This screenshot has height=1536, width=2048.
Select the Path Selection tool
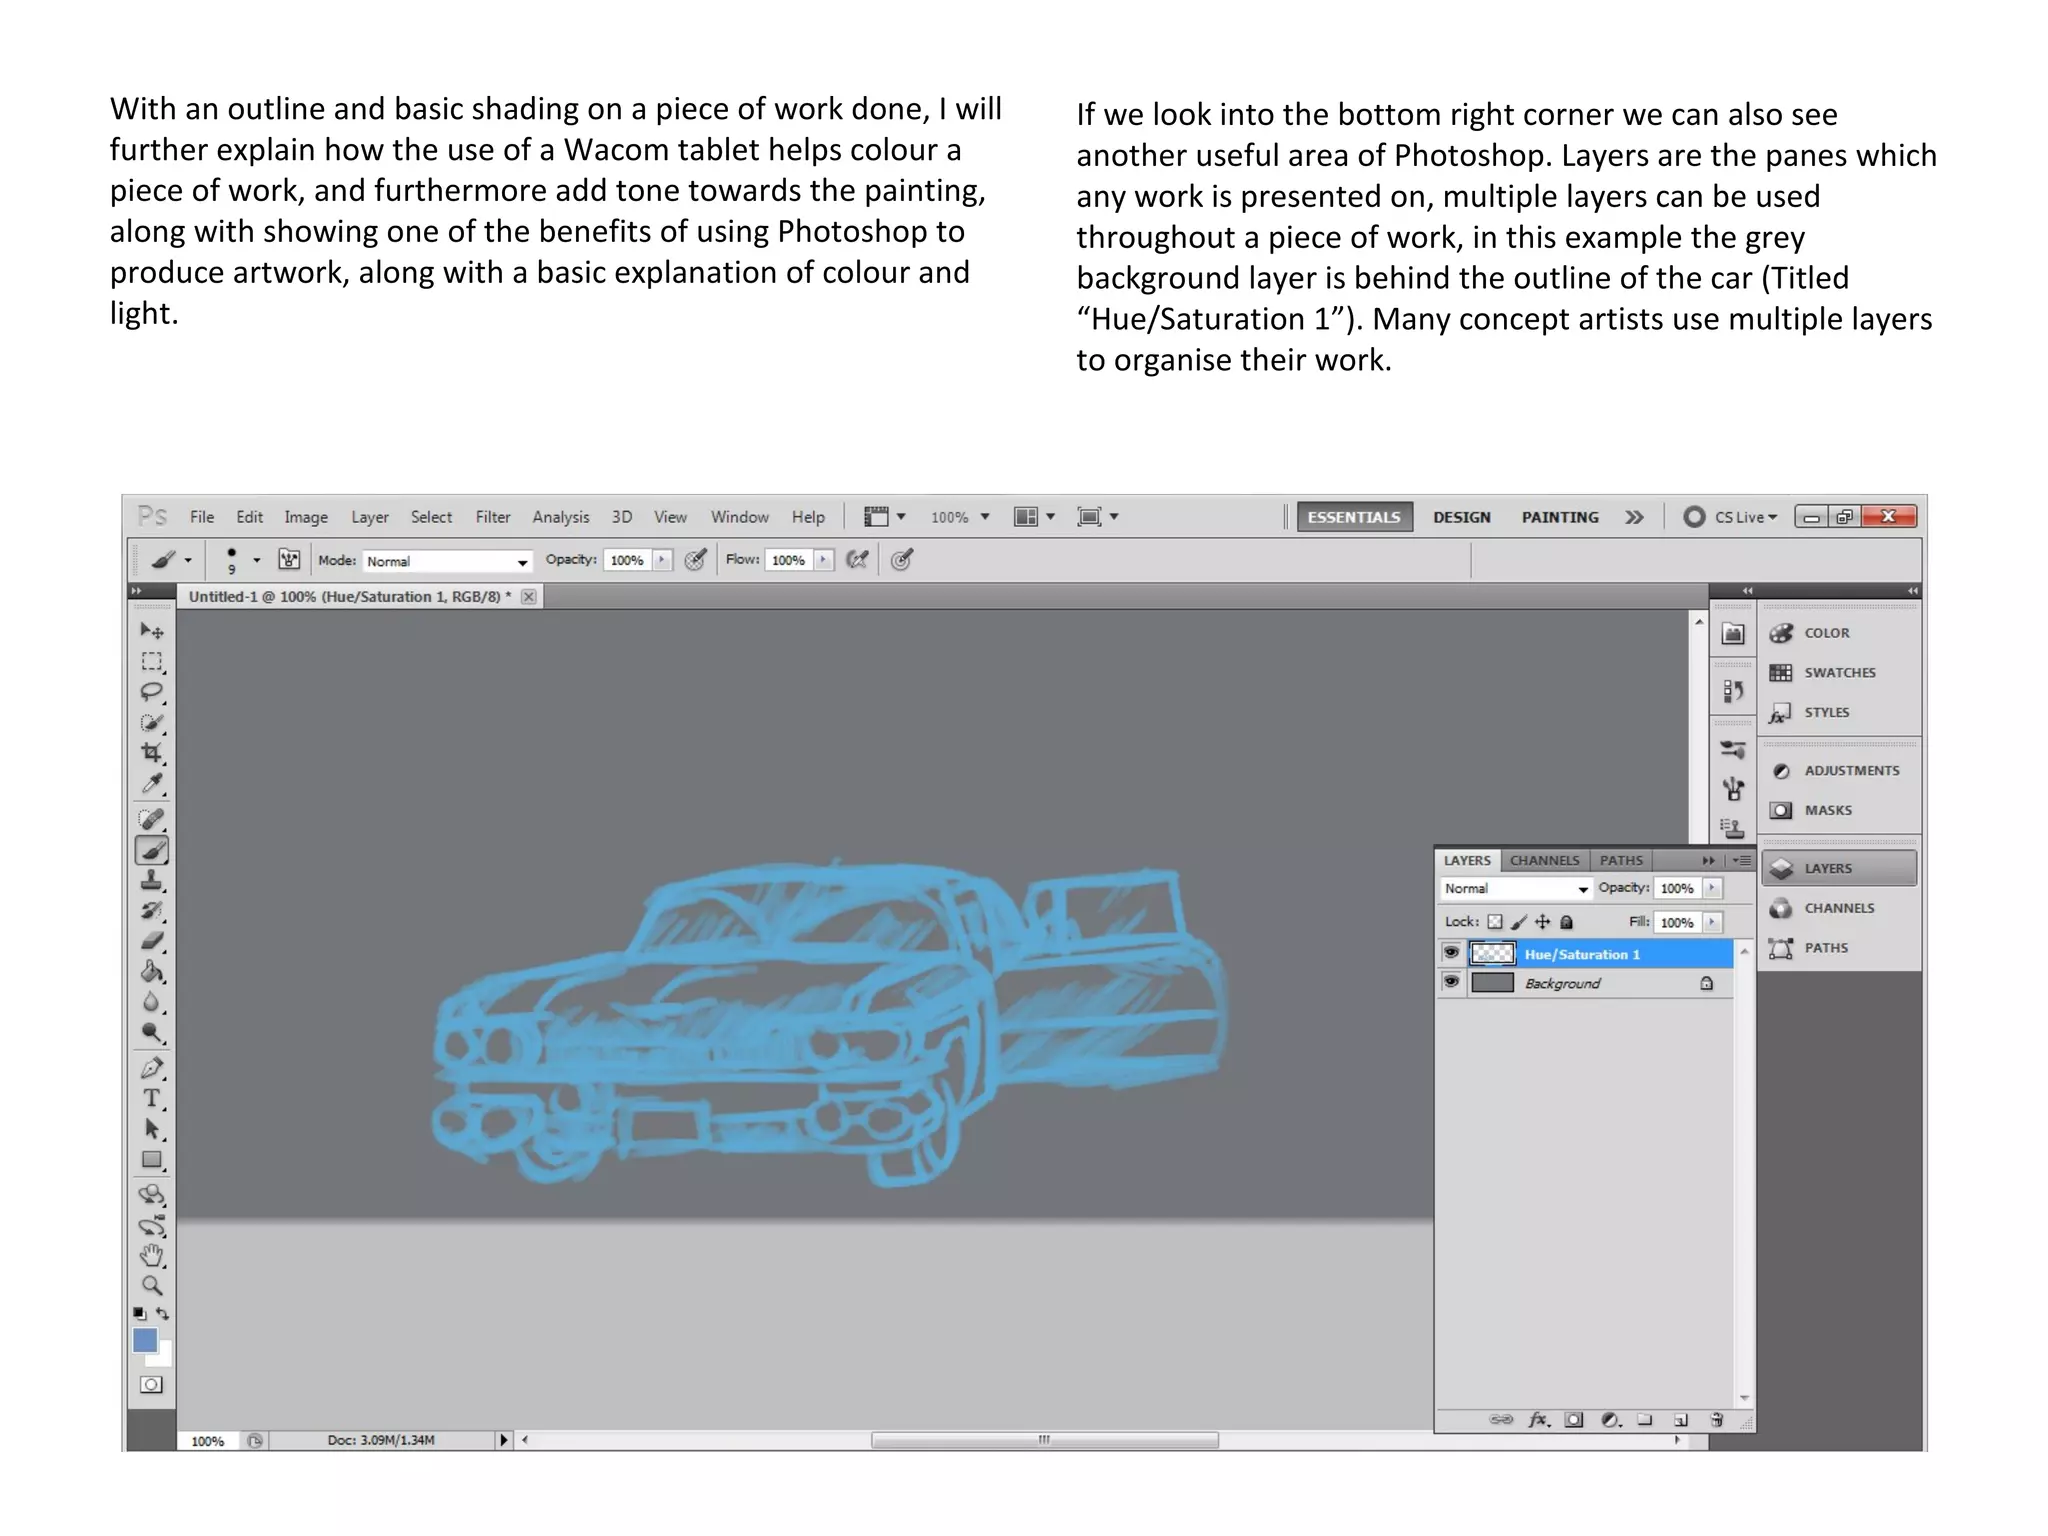[x=152, y=1129]
